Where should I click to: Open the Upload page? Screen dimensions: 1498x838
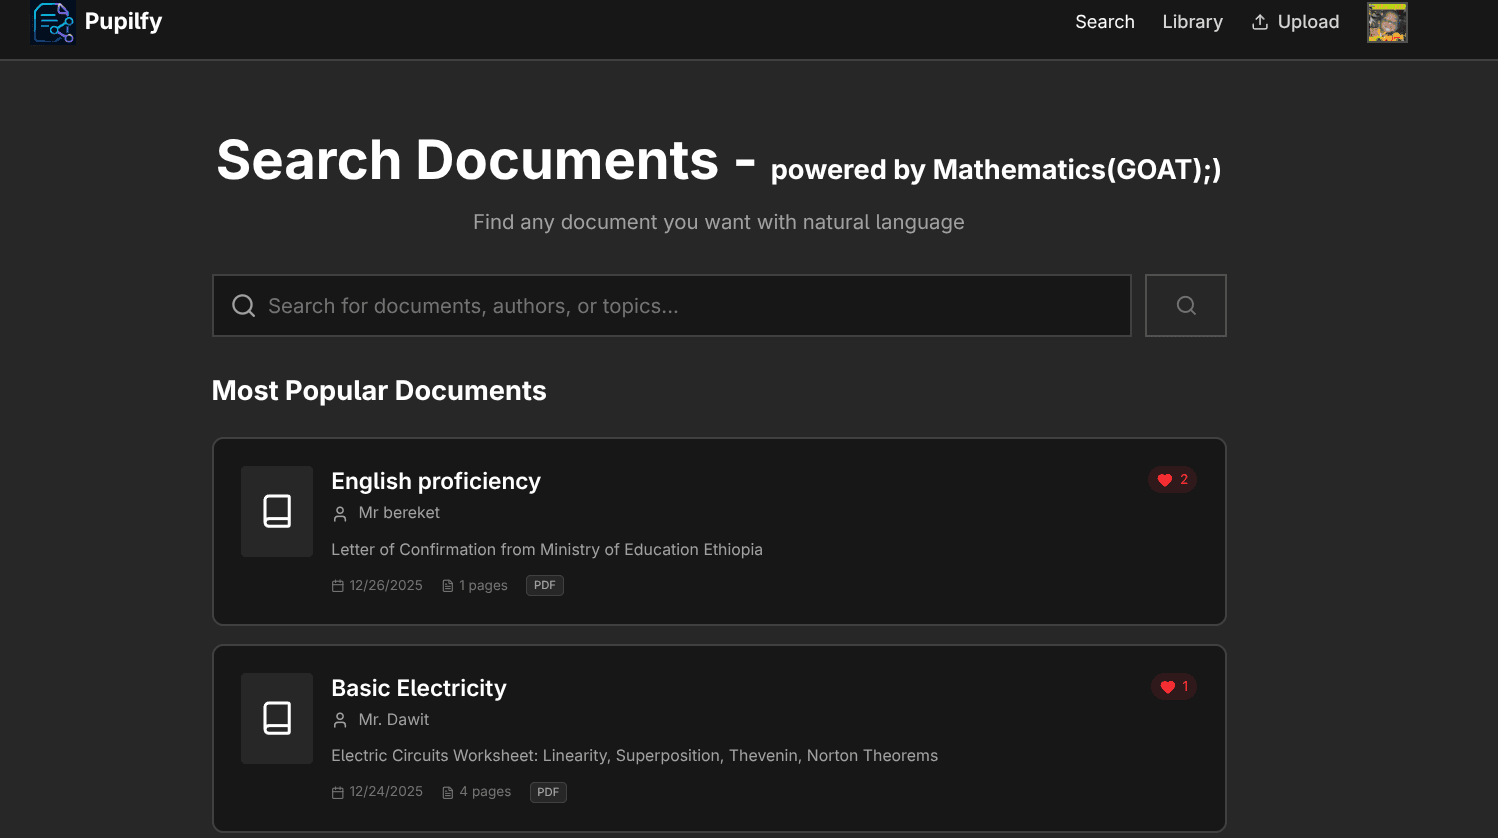pos(1295,22)
